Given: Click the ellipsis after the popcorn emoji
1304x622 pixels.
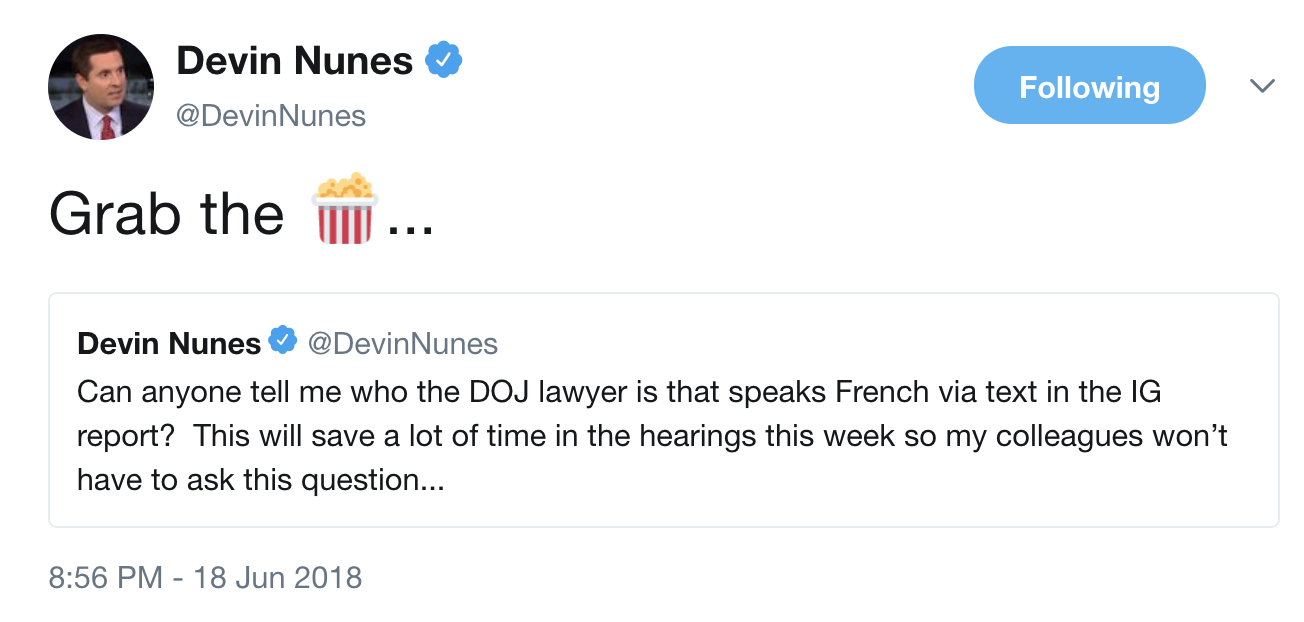Looking at the screenshot, I should (411, 228).
